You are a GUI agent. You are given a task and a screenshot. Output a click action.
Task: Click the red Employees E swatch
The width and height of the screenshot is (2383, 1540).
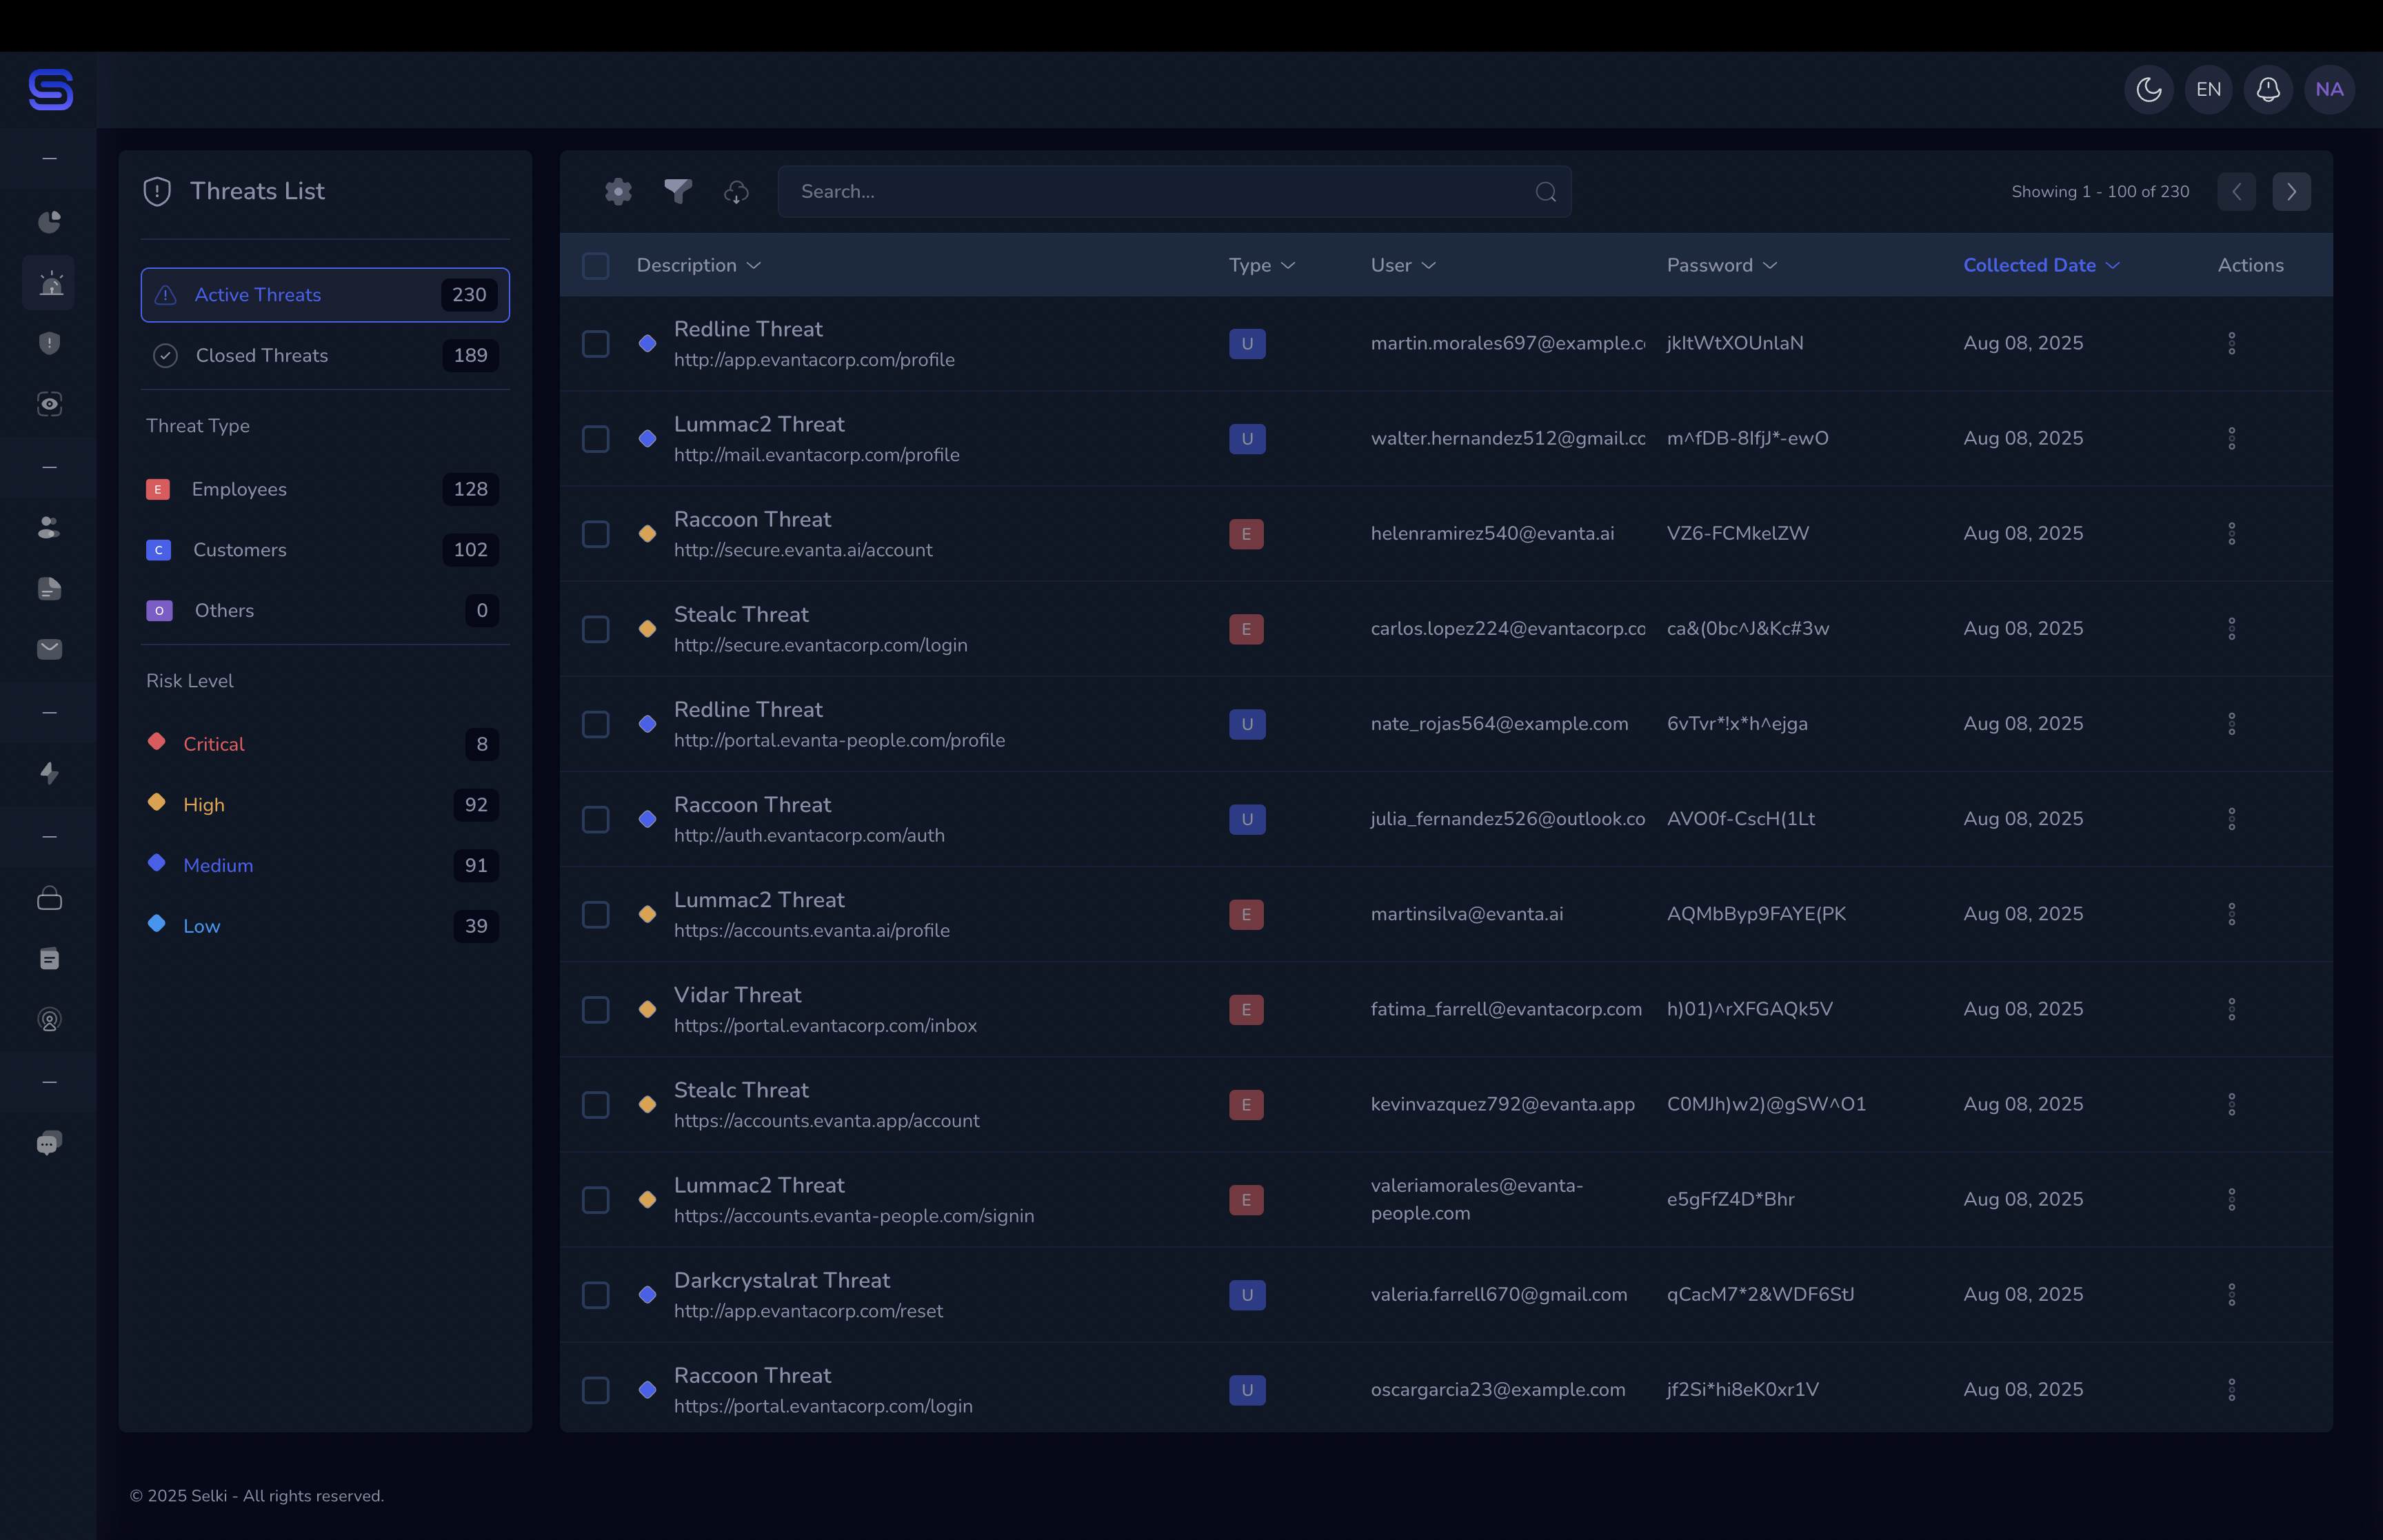[158, 489]
